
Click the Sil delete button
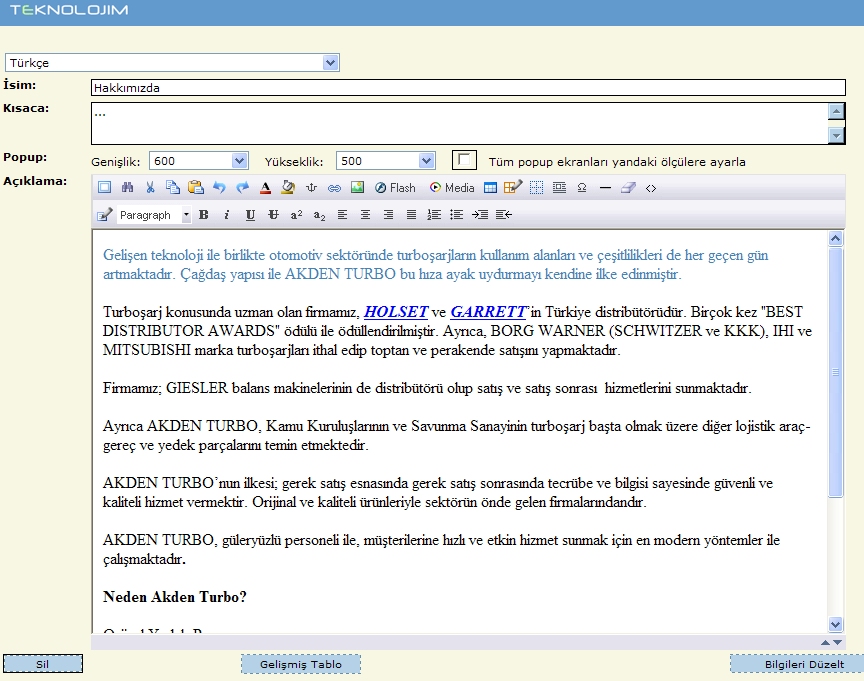43,664
